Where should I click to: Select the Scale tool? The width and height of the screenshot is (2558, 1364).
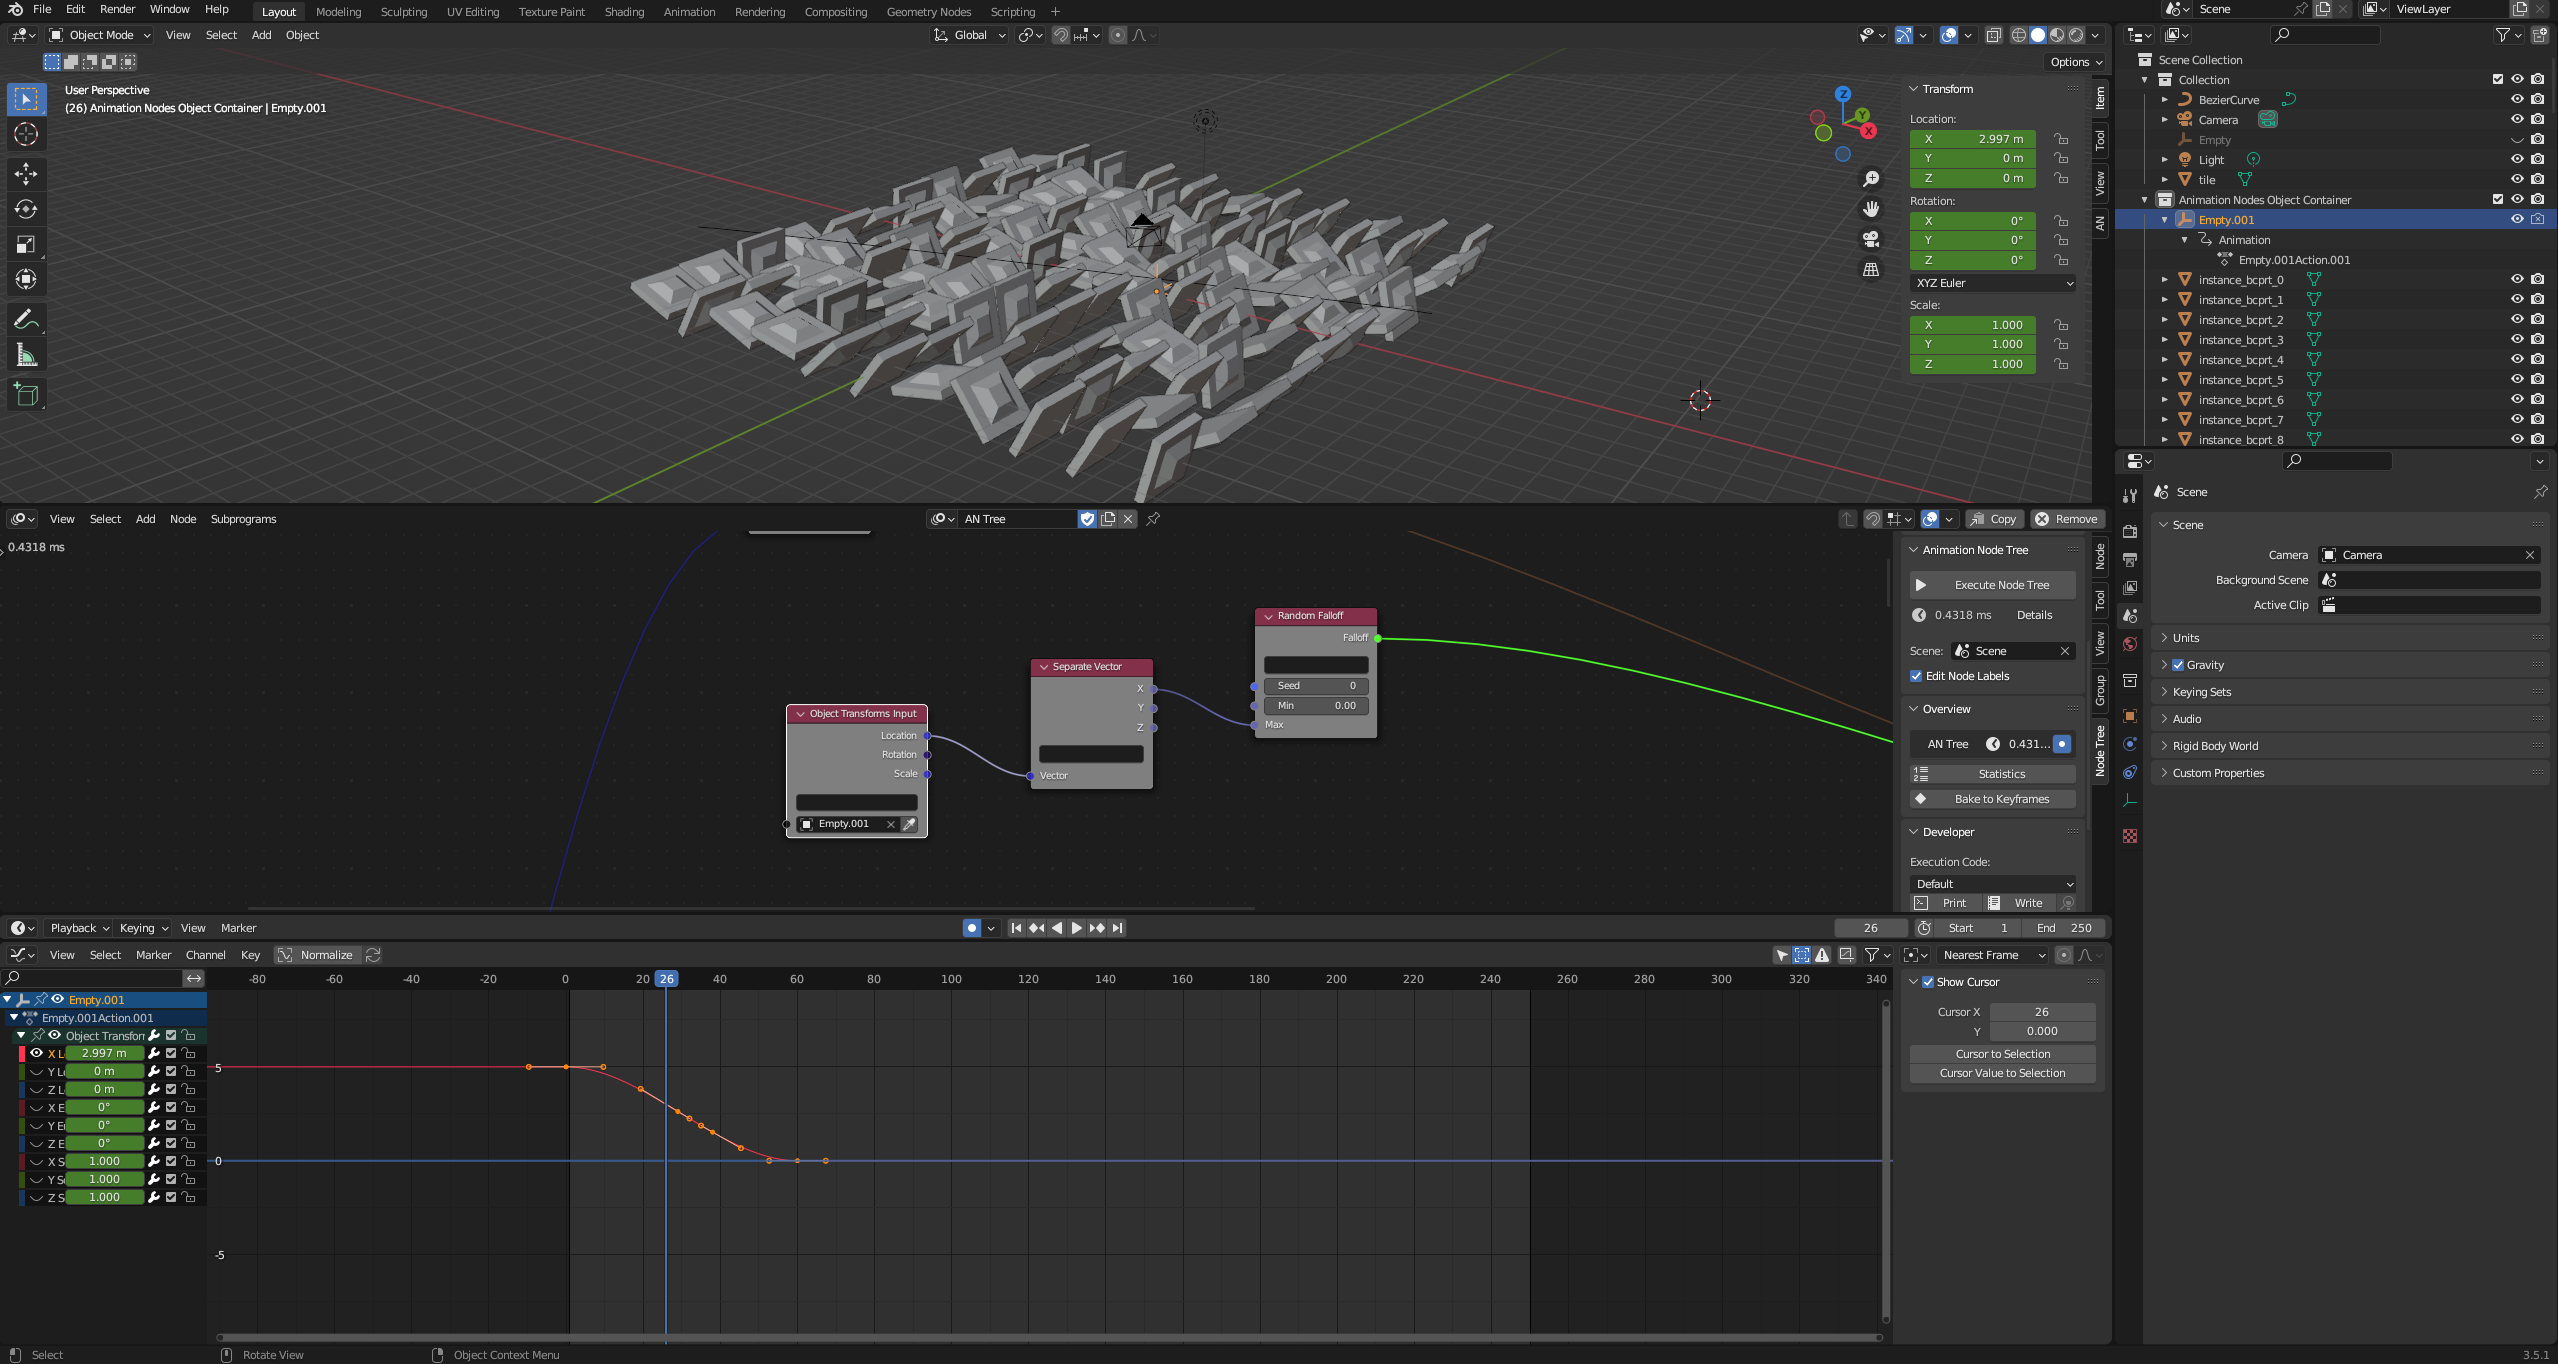coord(26,244)
